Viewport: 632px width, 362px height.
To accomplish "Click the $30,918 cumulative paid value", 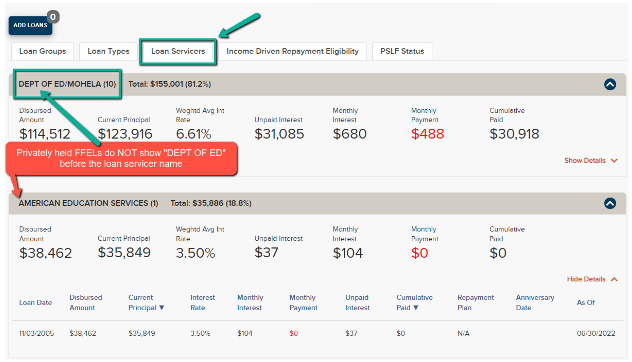I will click(514, 134).
